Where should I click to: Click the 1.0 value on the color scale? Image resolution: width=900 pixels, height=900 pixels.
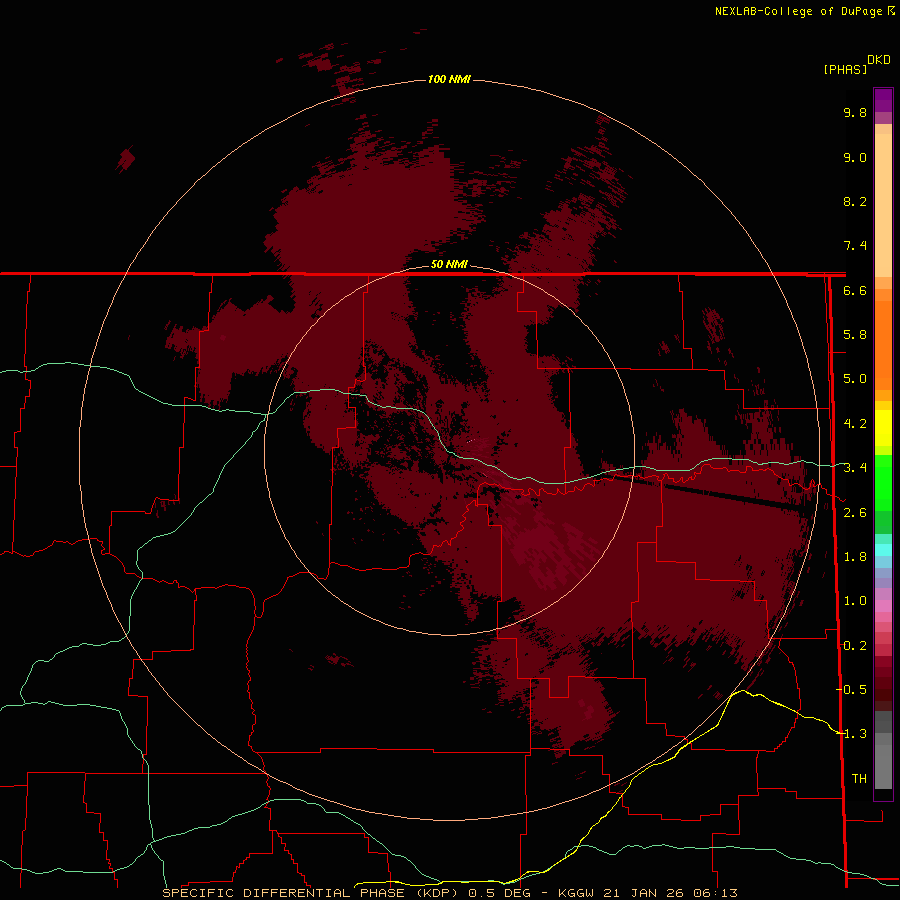click(x=855, y=601)
